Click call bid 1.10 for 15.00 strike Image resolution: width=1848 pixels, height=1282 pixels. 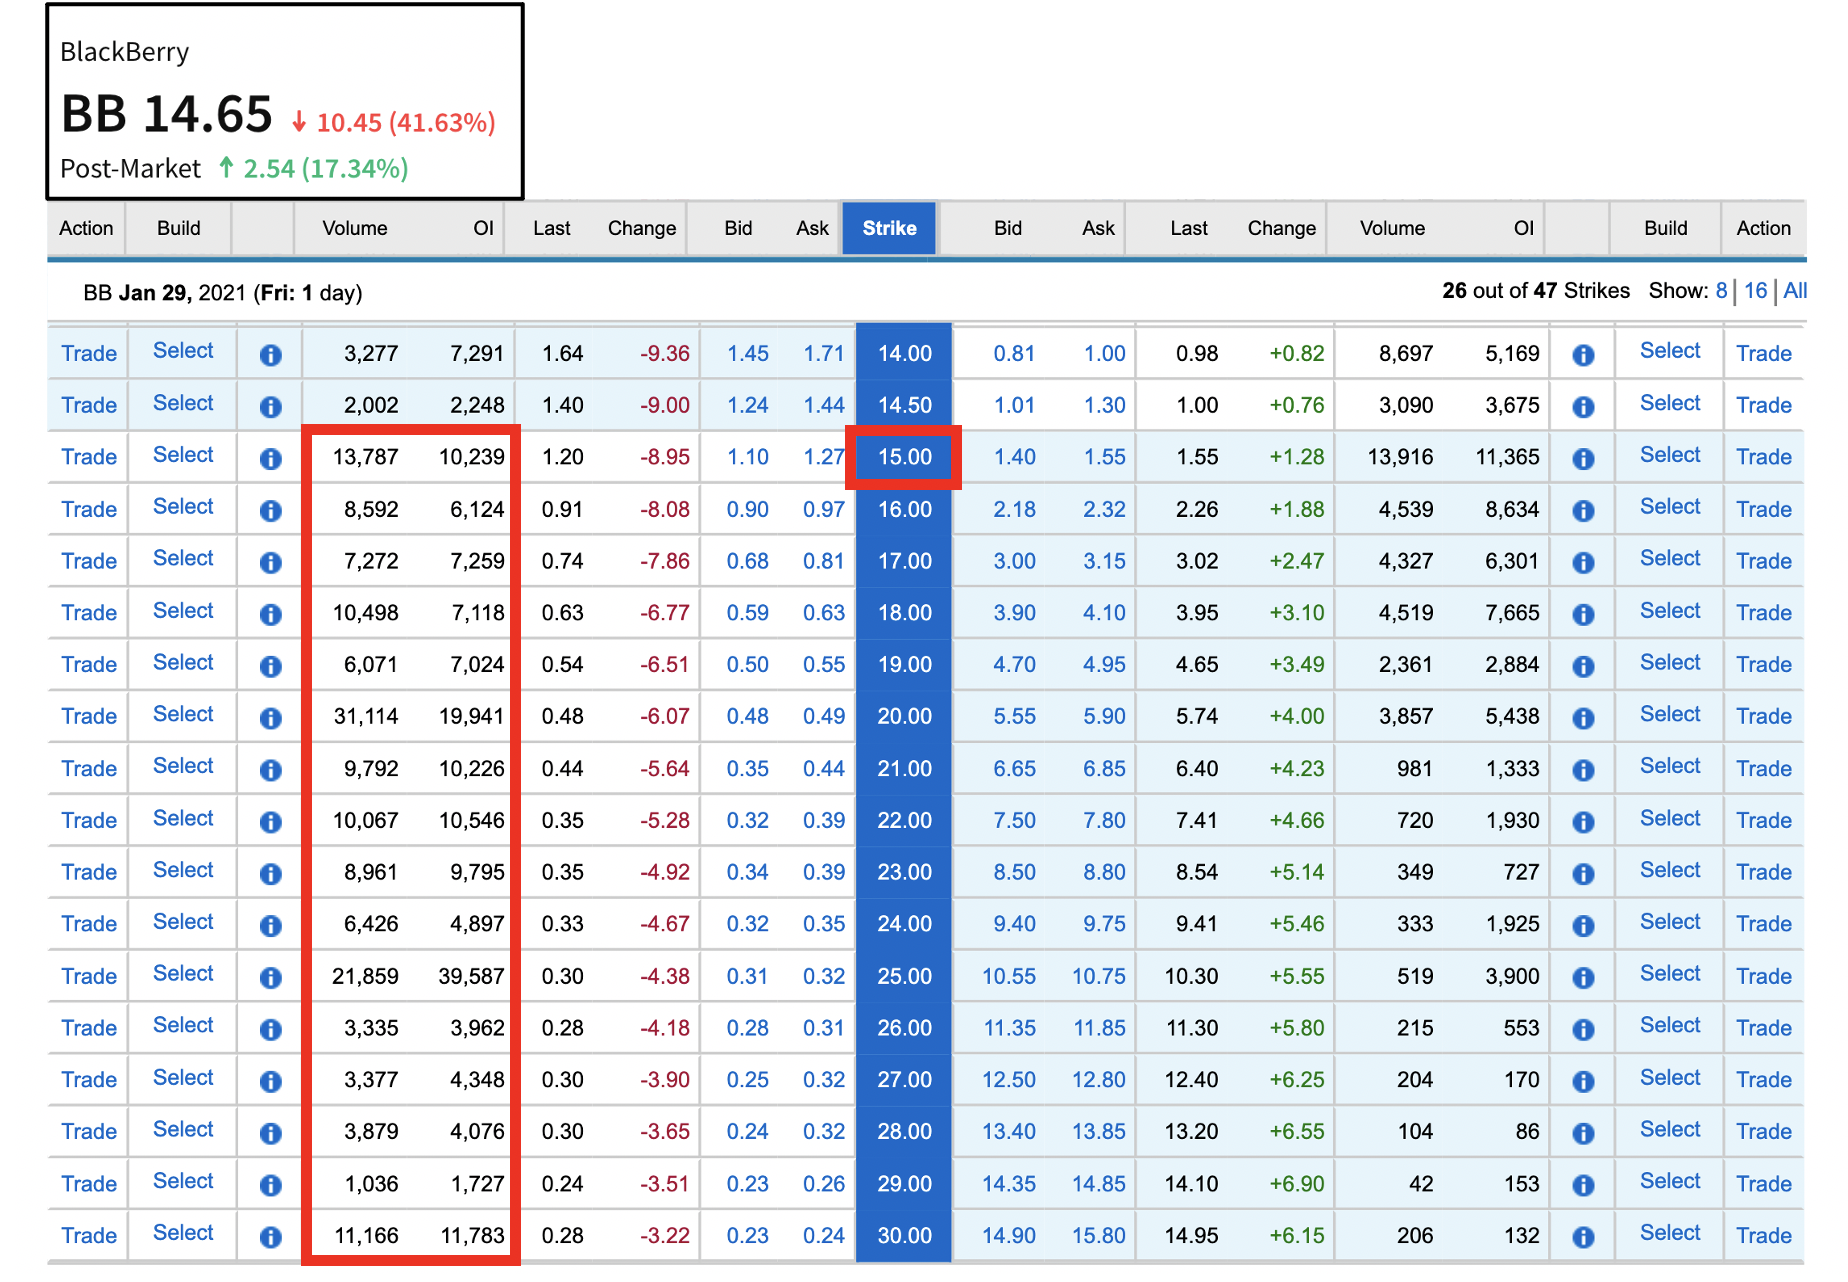(x=748, y=457)
